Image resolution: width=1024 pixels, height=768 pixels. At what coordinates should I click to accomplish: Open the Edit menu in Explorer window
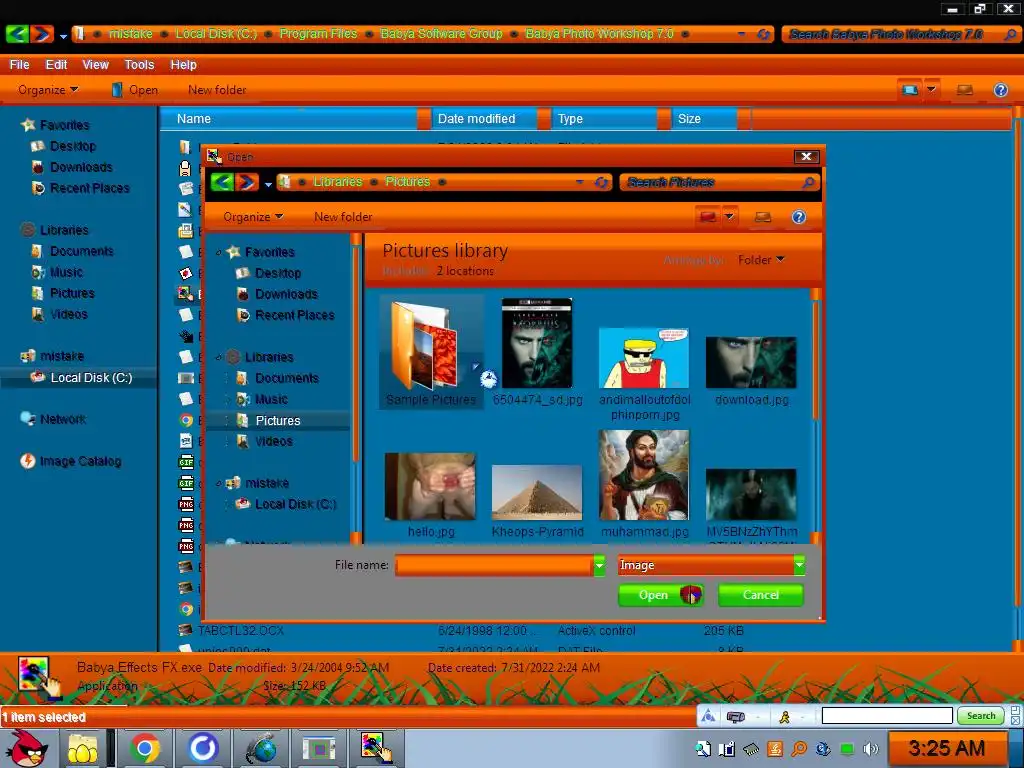click(56, 65)
